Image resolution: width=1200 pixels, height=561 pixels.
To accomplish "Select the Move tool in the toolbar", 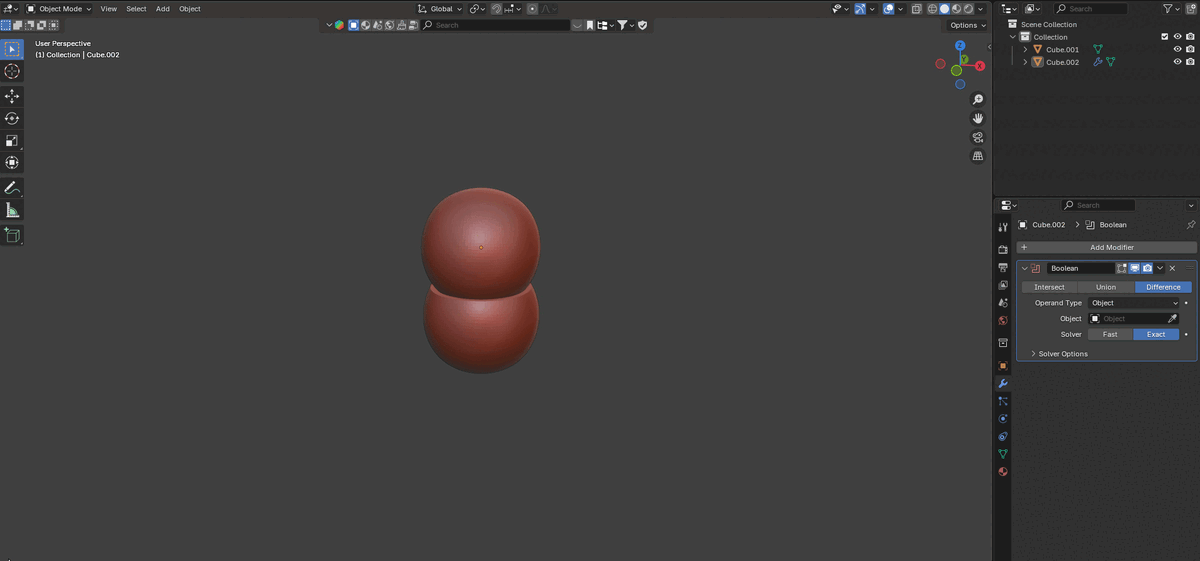I will click(x=12, y=96).
